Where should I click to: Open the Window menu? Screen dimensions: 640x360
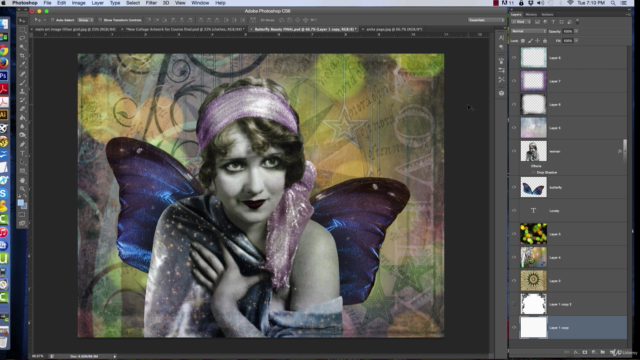point(200,3)
